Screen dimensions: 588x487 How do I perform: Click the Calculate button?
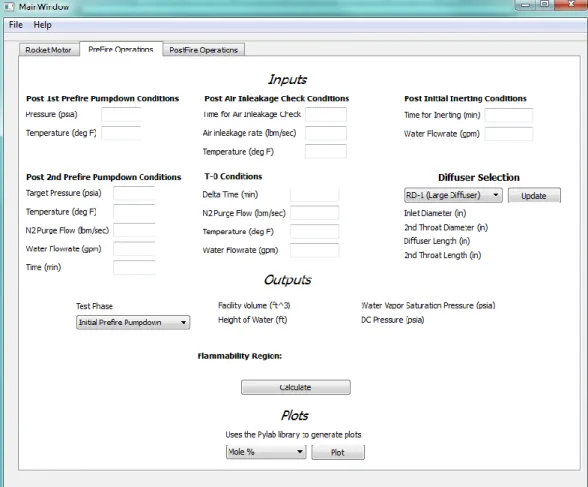coord(296,387)
